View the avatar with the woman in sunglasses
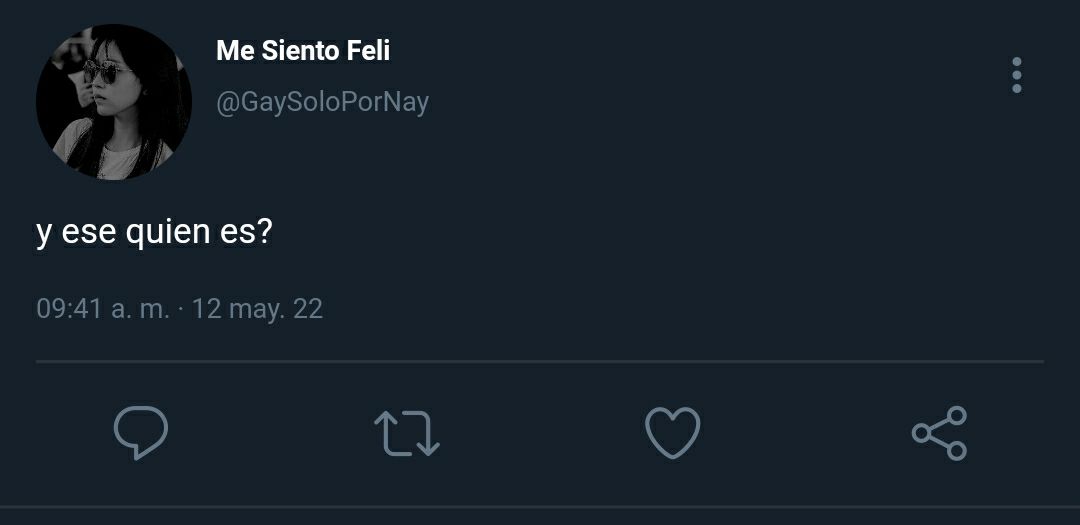The height and width of the screenshot is (525, 1080). (x=114, y=102)
